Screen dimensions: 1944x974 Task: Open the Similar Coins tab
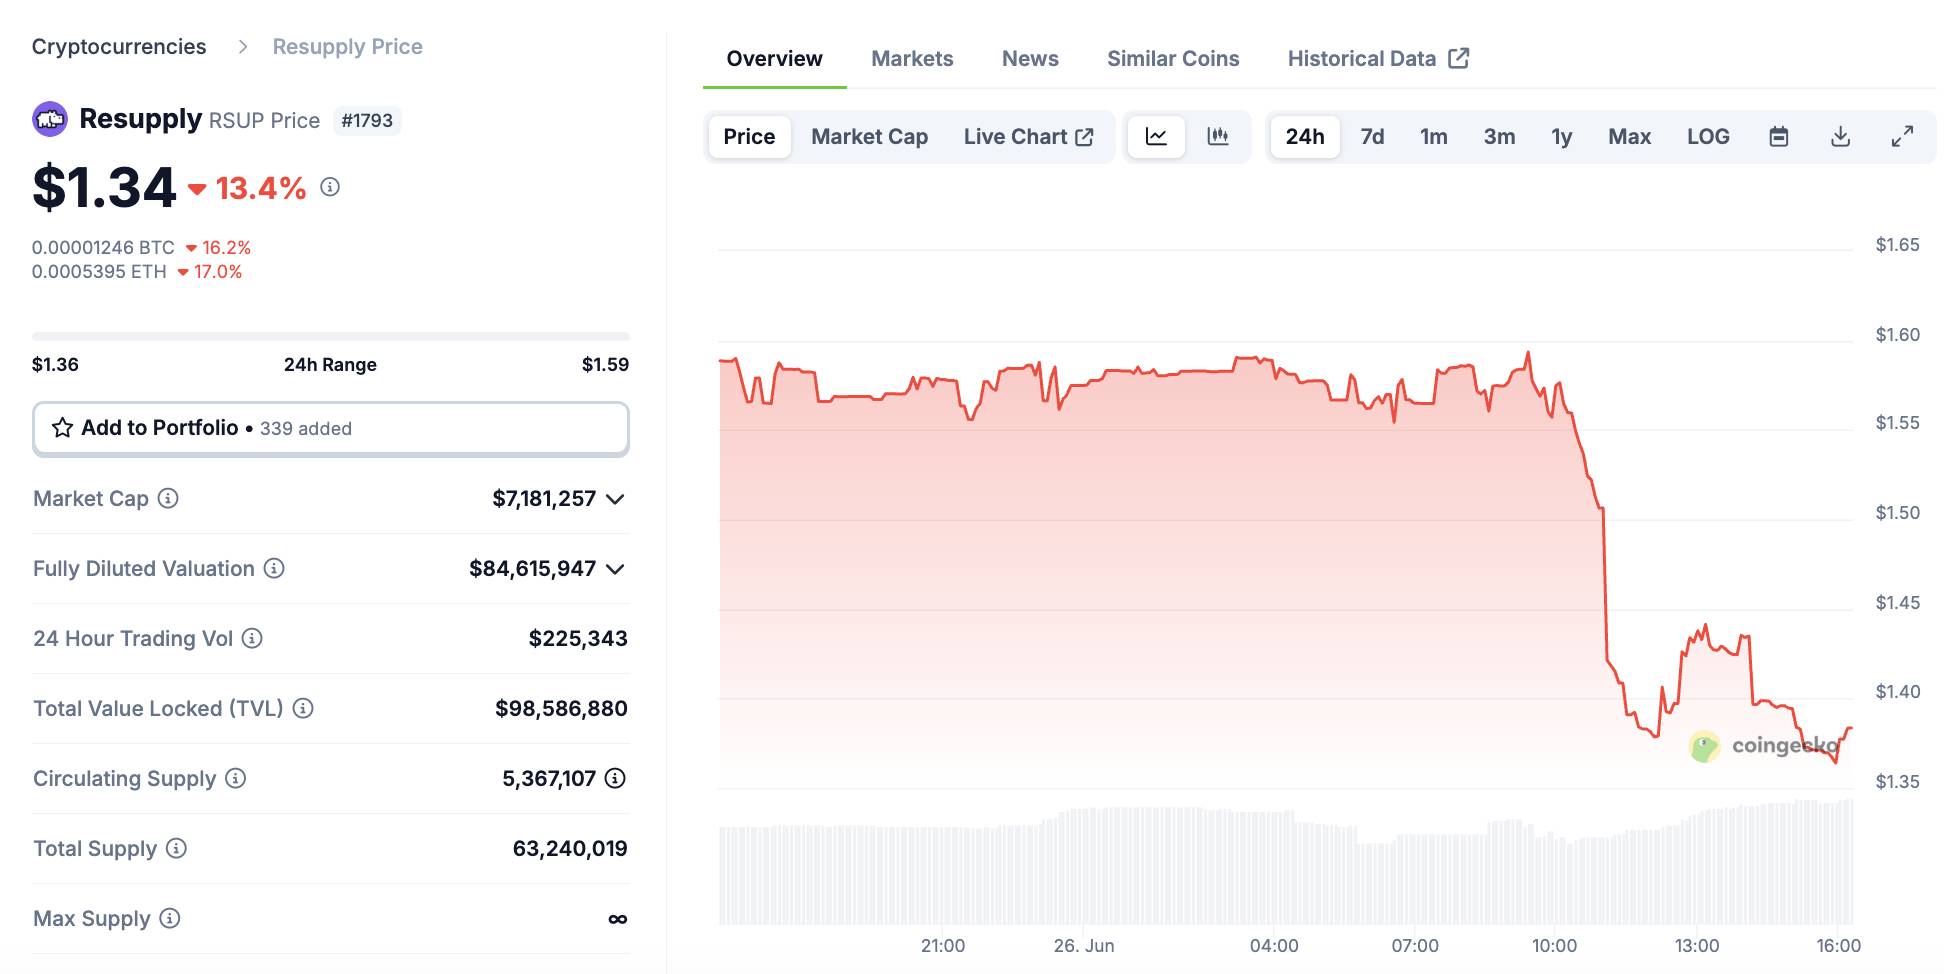(1173, 59)
